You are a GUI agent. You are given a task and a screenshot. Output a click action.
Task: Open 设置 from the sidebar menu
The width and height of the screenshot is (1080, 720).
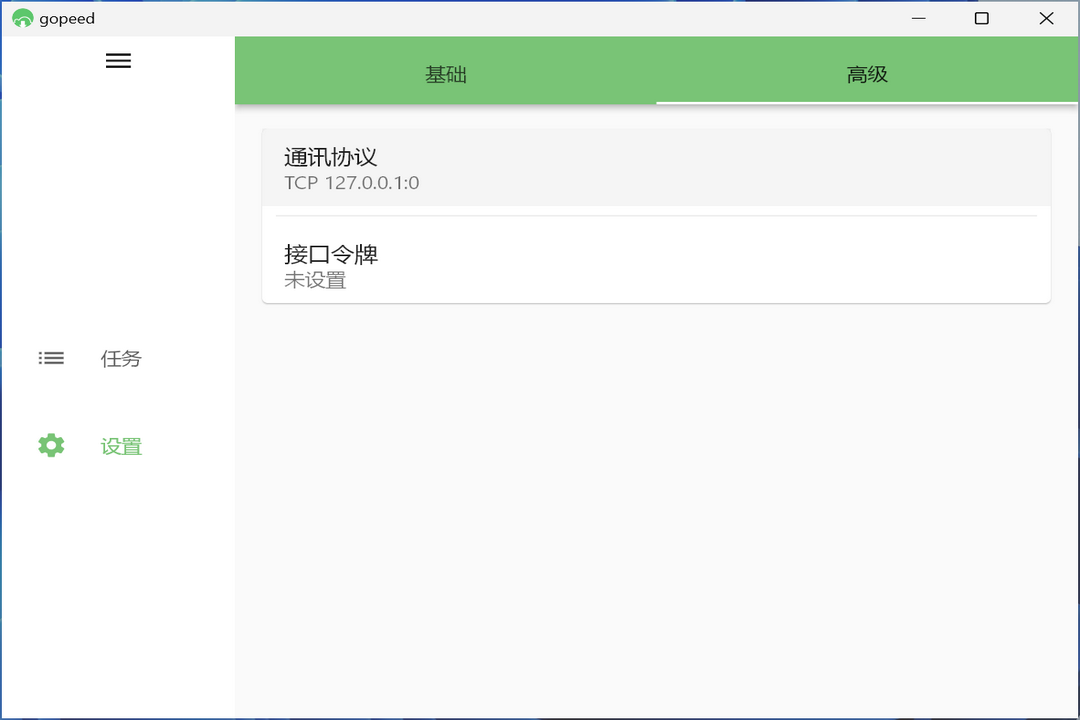pyautogui.click(x=120, y=445)
